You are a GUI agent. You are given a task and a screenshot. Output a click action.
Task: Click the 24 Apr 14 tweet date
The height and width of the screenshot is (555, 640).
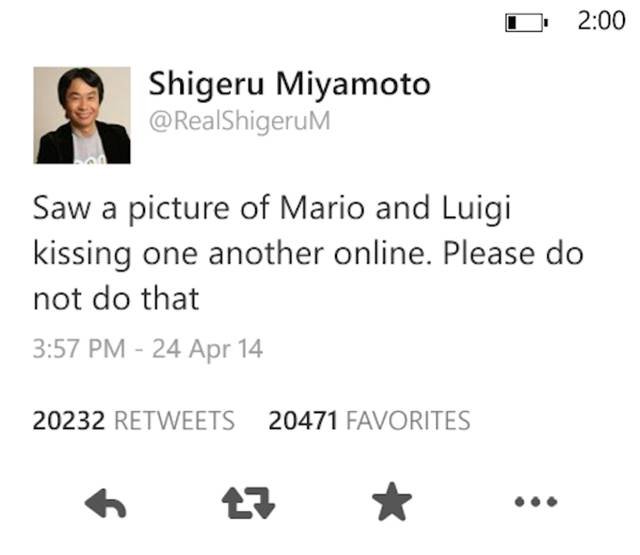pos(207,350)
